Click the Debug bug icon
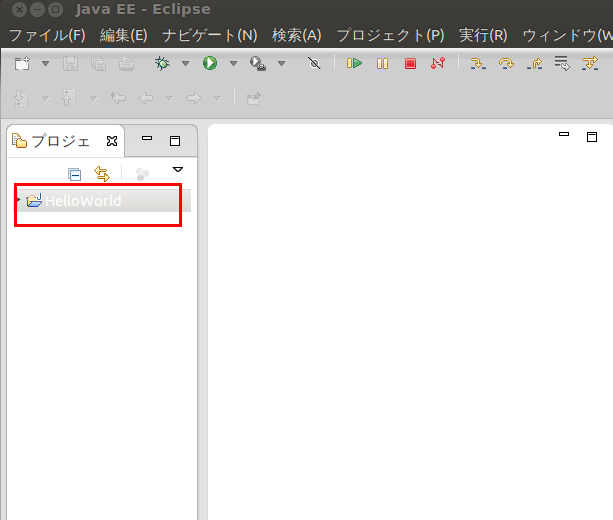613x520 pixels. point(162,63)
